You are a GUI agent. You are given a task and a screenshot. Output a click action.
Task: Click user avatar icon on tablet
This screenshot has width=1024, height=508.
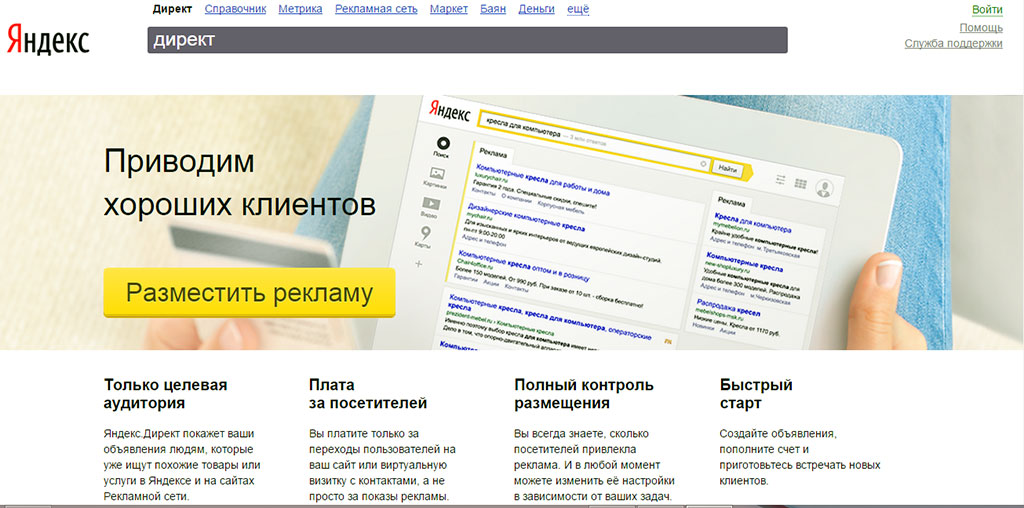[x=824, y=188]
